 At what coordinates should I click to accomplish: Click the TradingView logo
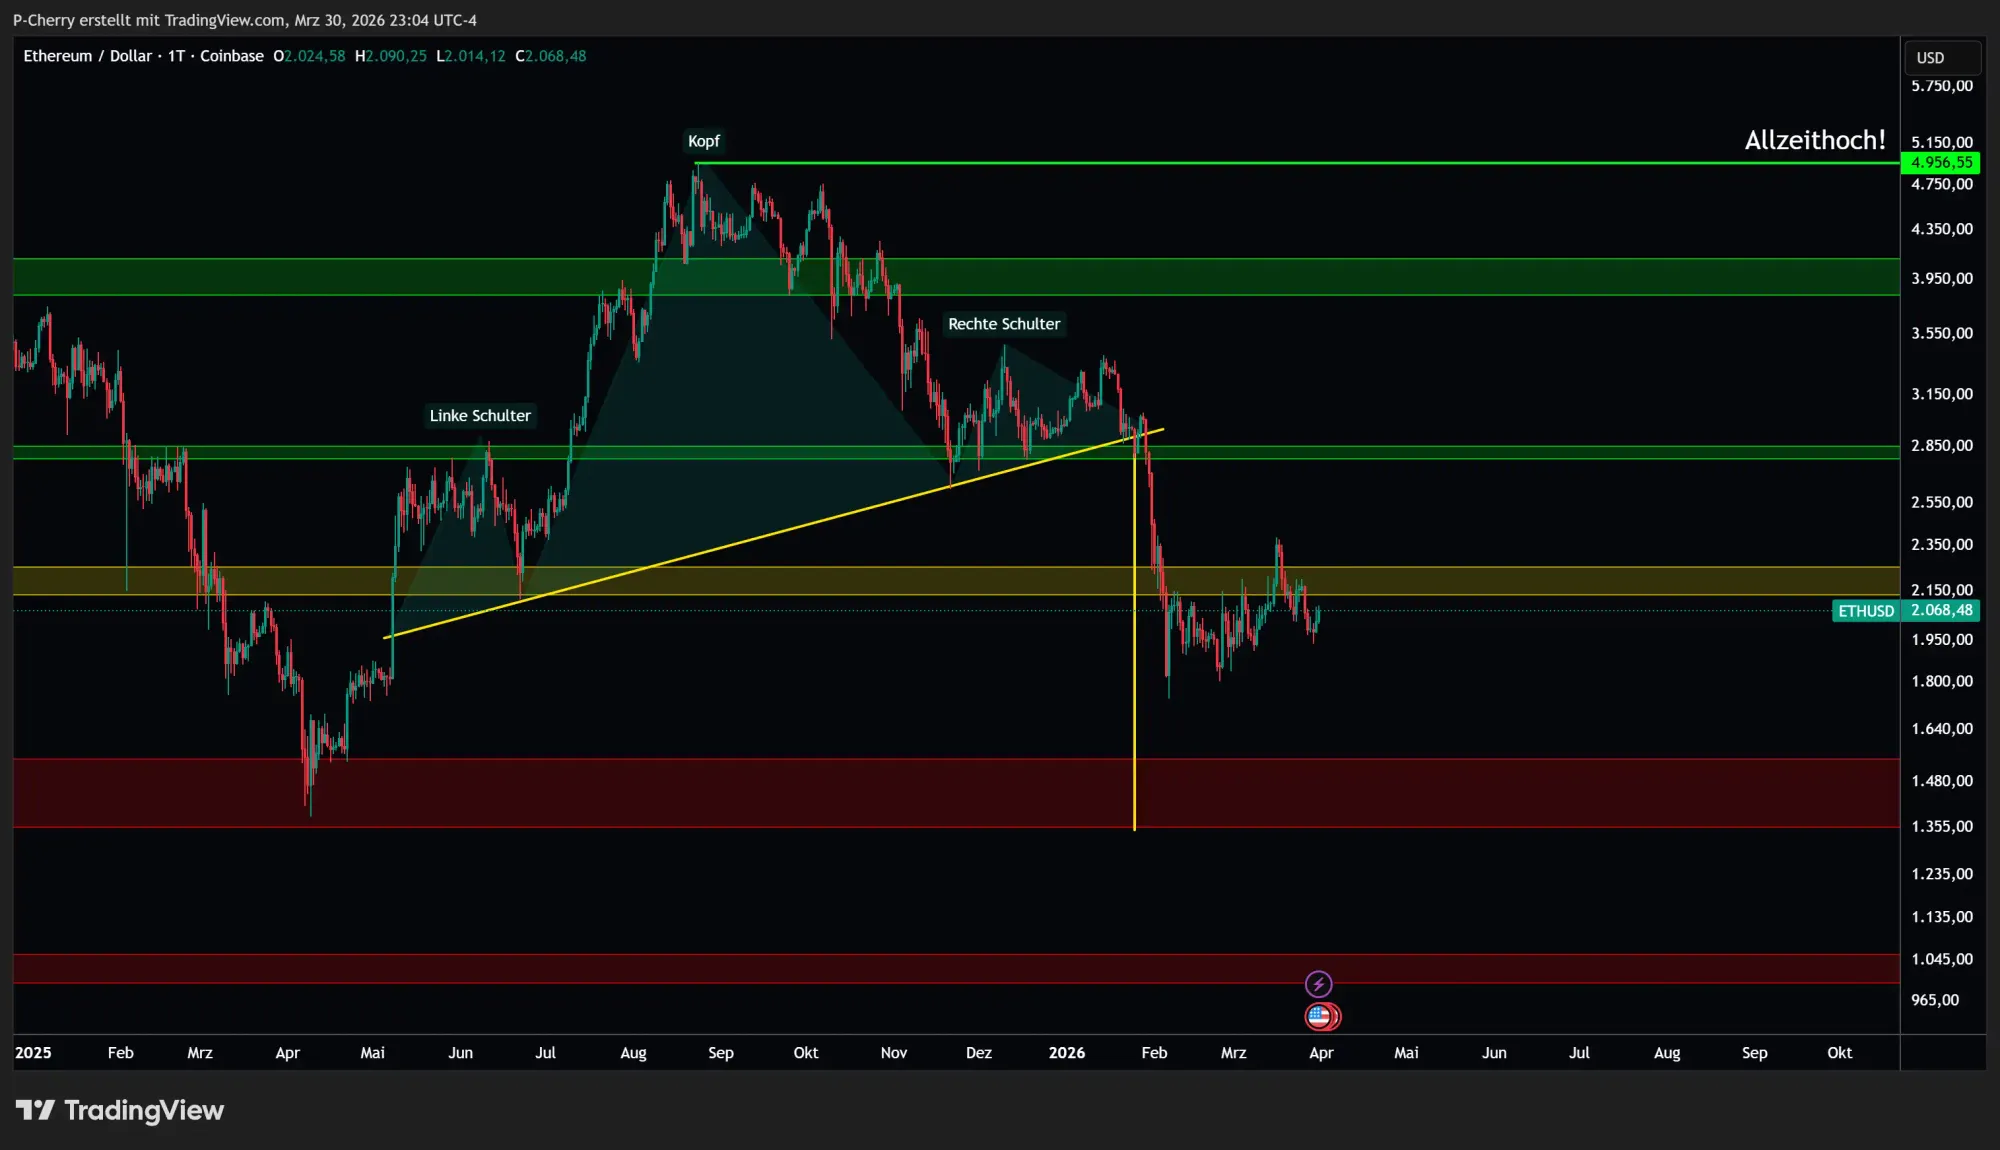coord(120,1110)
